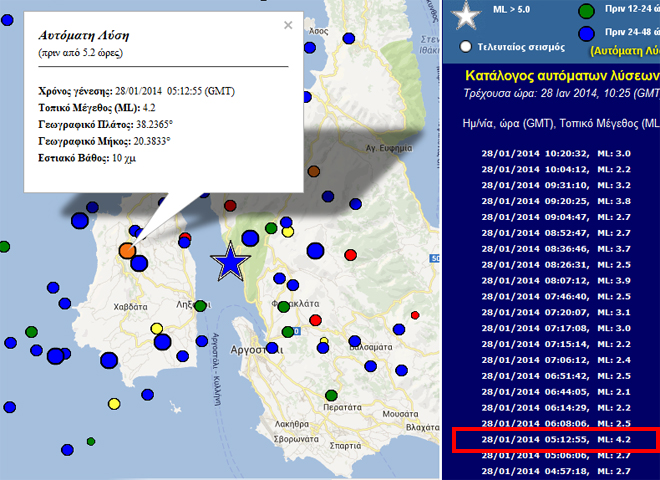Select the green earthquake marker near Ληξούρι

(201, 306)
